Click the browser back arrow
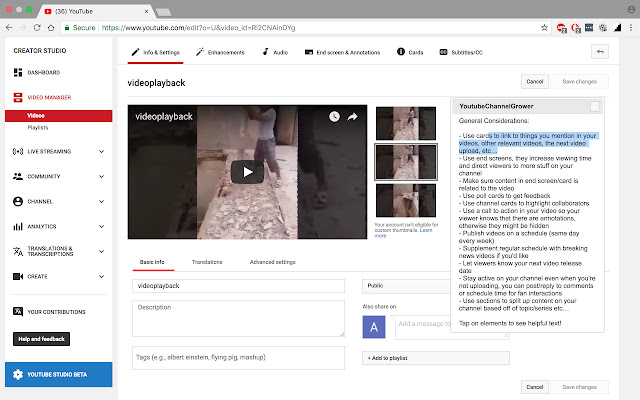The width and height of the screenshot is (640, 400). (x=9, y=28)
